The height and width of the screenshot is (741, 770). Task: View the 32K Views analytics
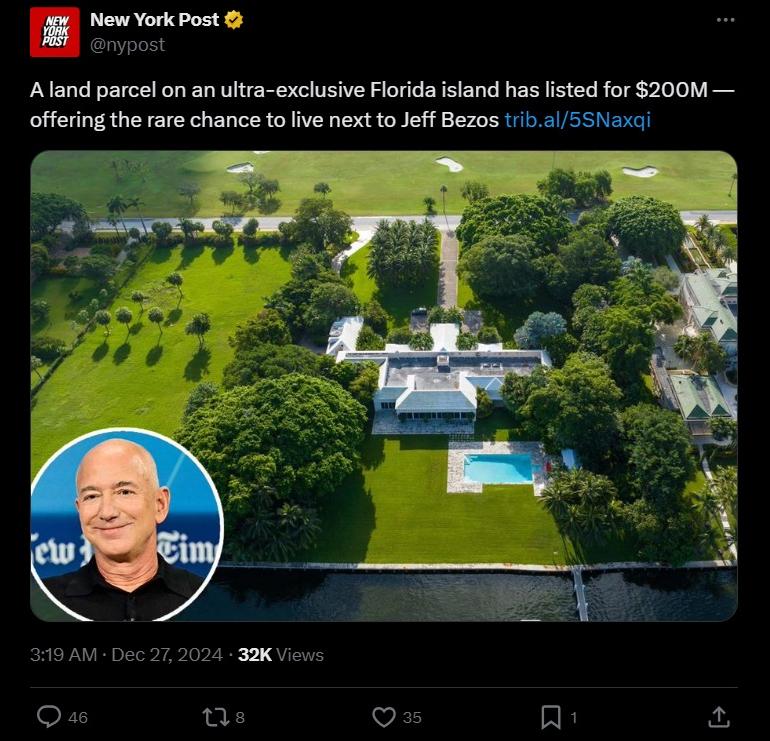point(281,655)
